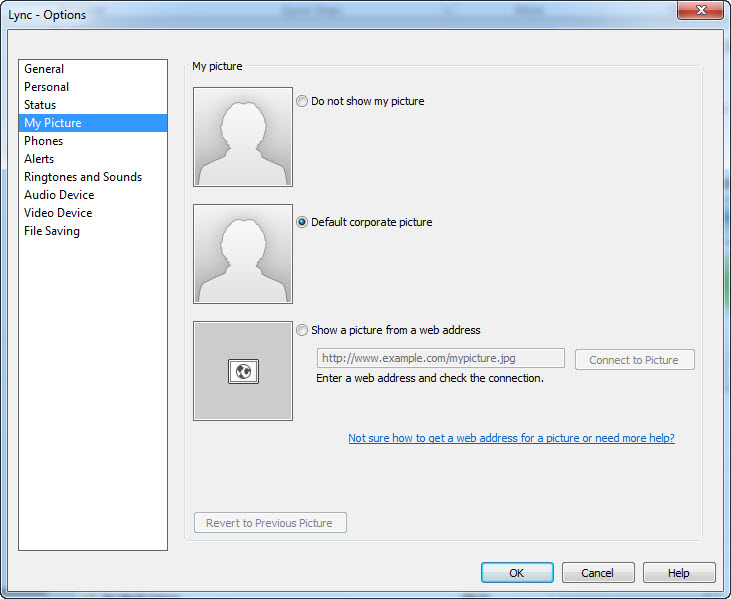This screenshot has width=731, height=599.
Task: Confirm settings with the OK button
Action: (517, 573)
